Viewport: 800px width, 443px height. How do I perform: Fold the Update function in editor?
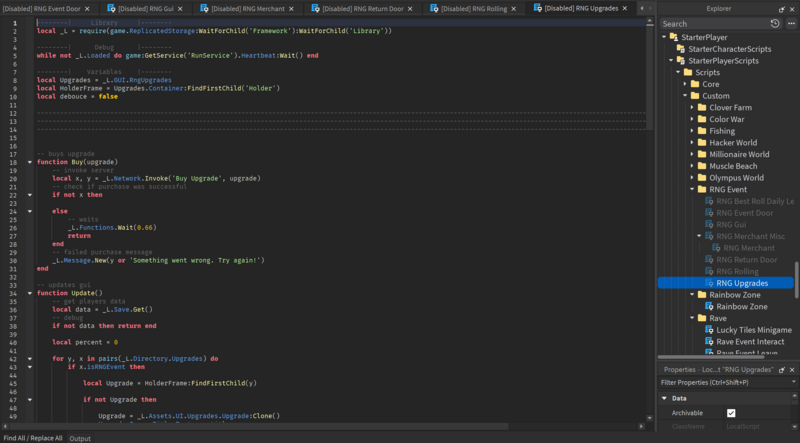pos(30,293)
